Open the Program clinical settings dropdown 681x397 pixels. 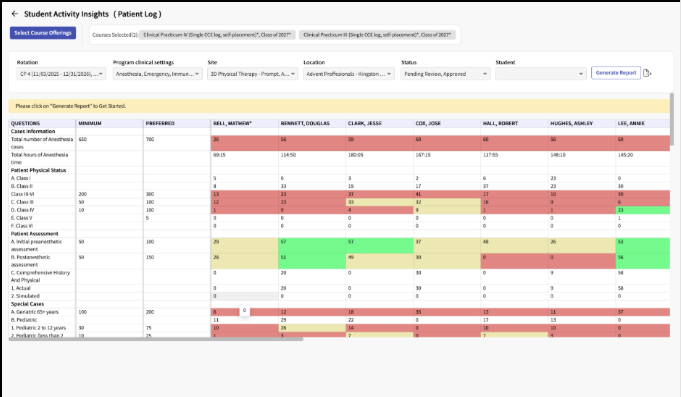(x=157, y=74)
